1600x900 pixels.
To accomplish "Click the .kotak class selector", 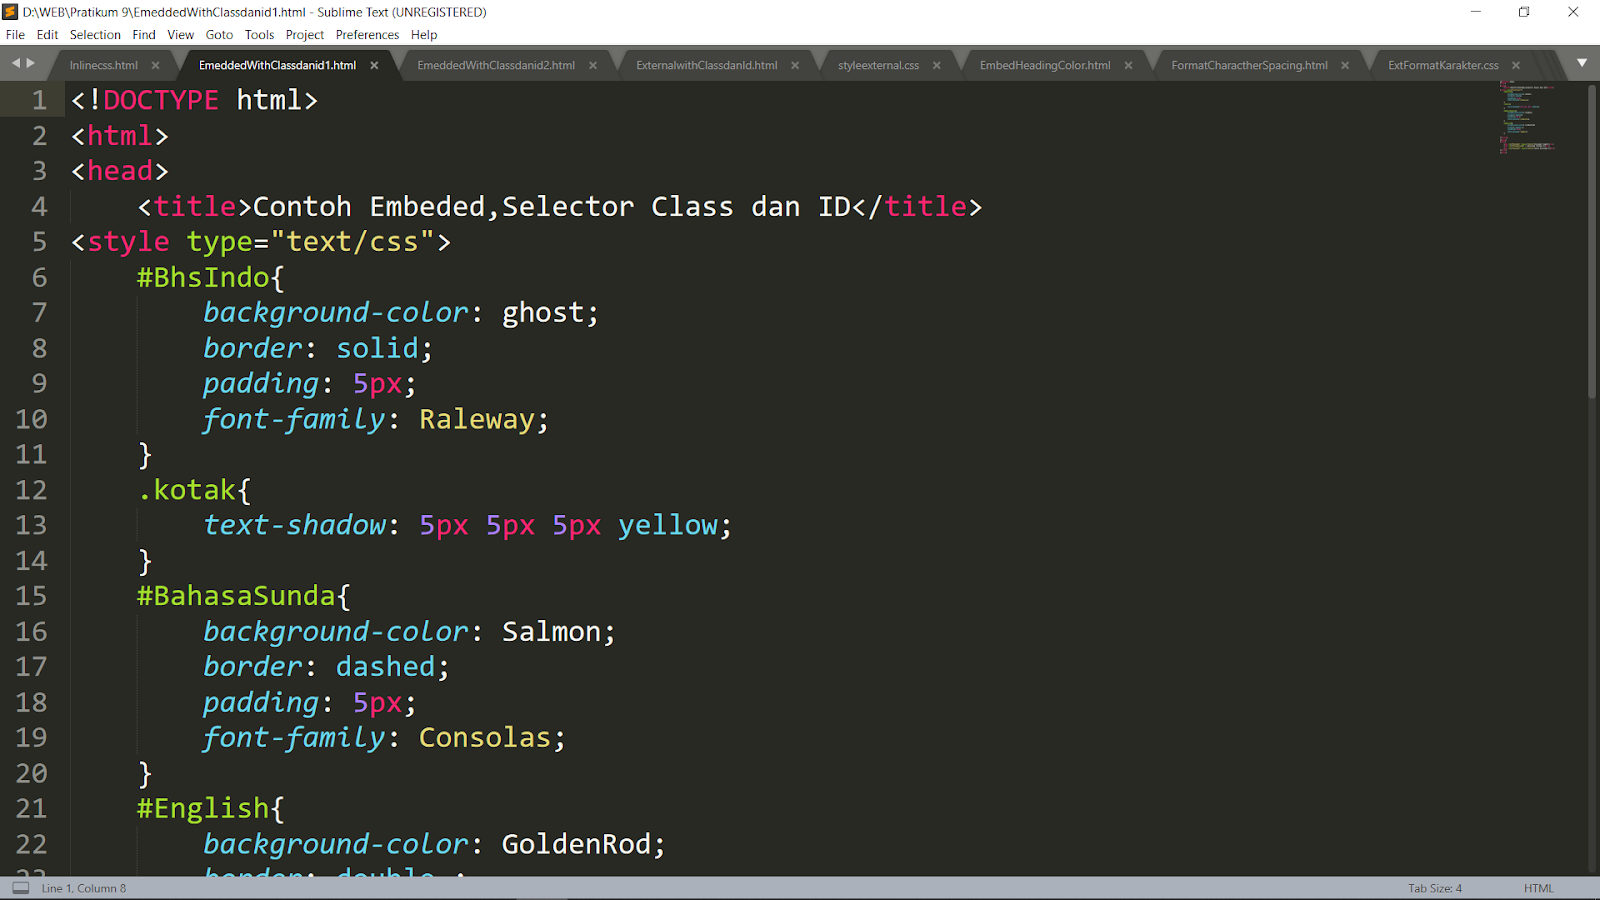I will click(x=187, y=490).
